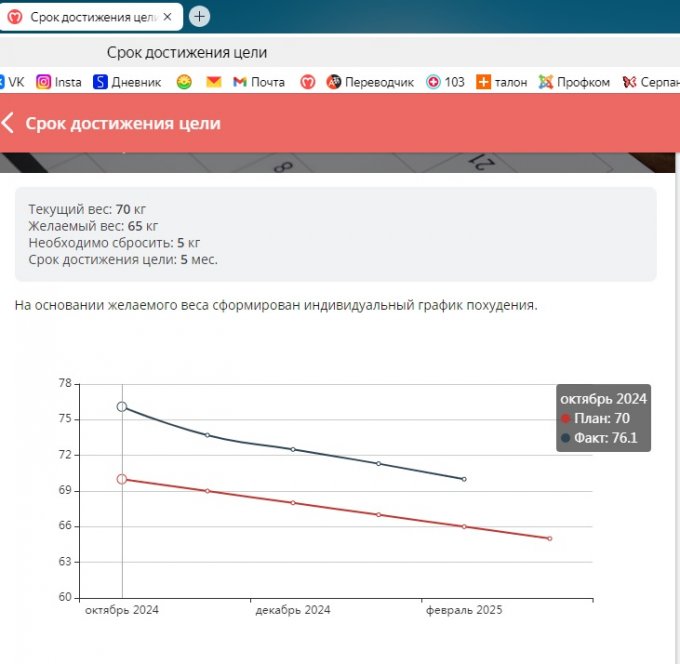Click the October 2024 plan data point
The image size is (680, 664).
[122, 479]
